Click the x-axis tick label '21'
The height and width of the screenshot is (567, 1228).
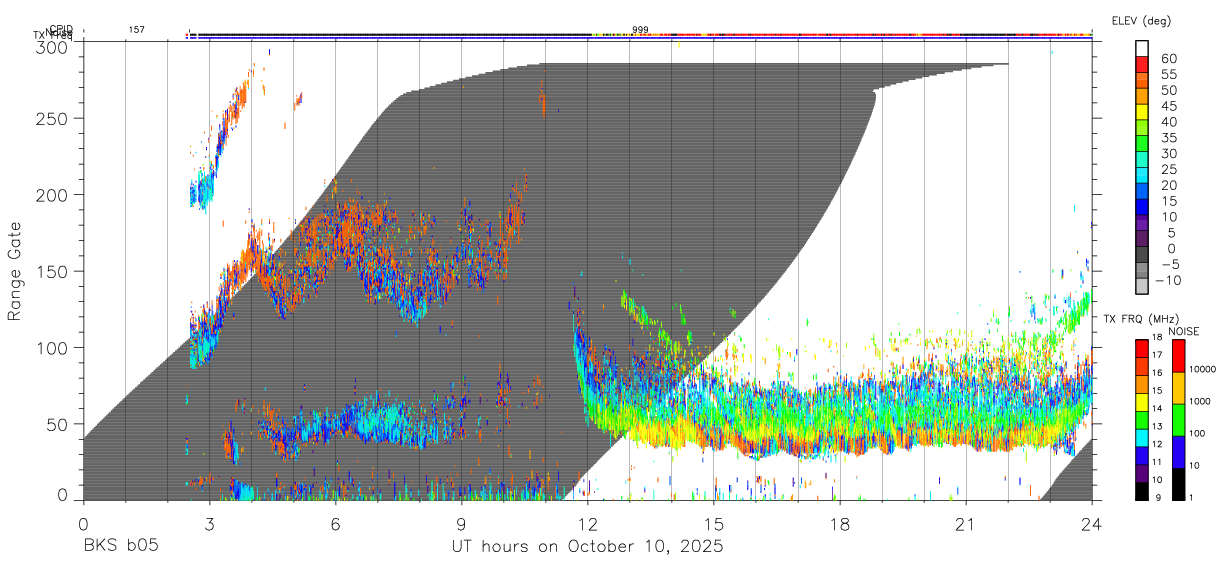coord(966,524)
